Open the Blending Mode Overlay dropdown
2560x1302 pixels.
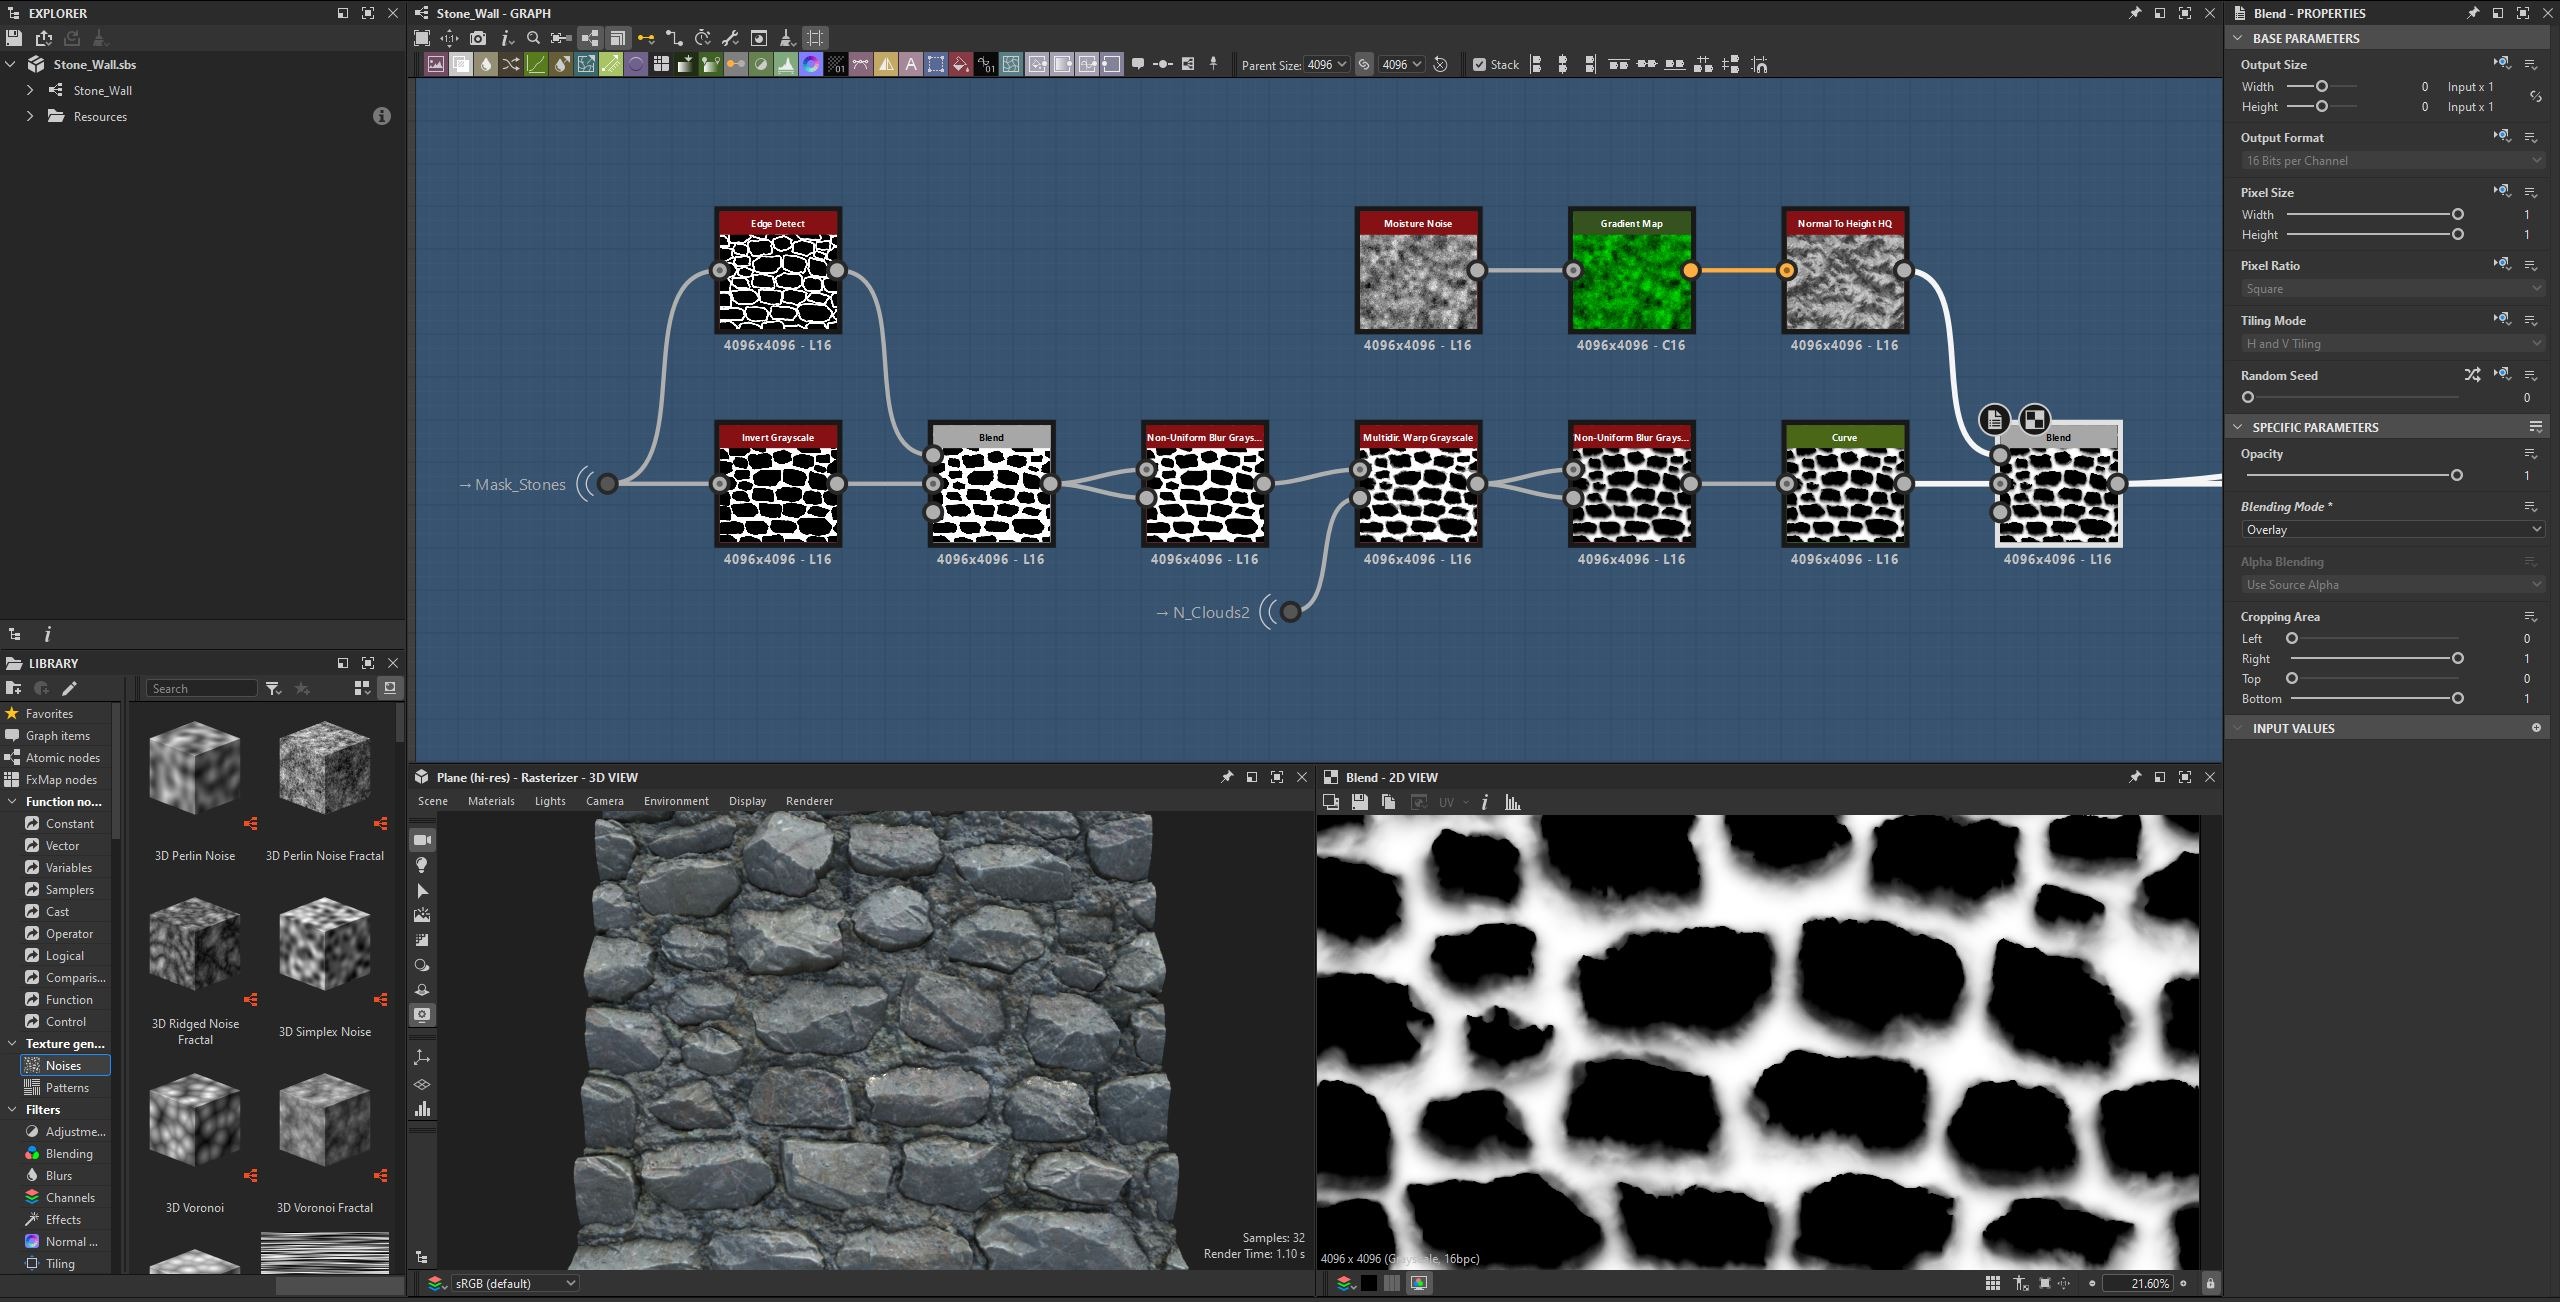pos(2392,530)
